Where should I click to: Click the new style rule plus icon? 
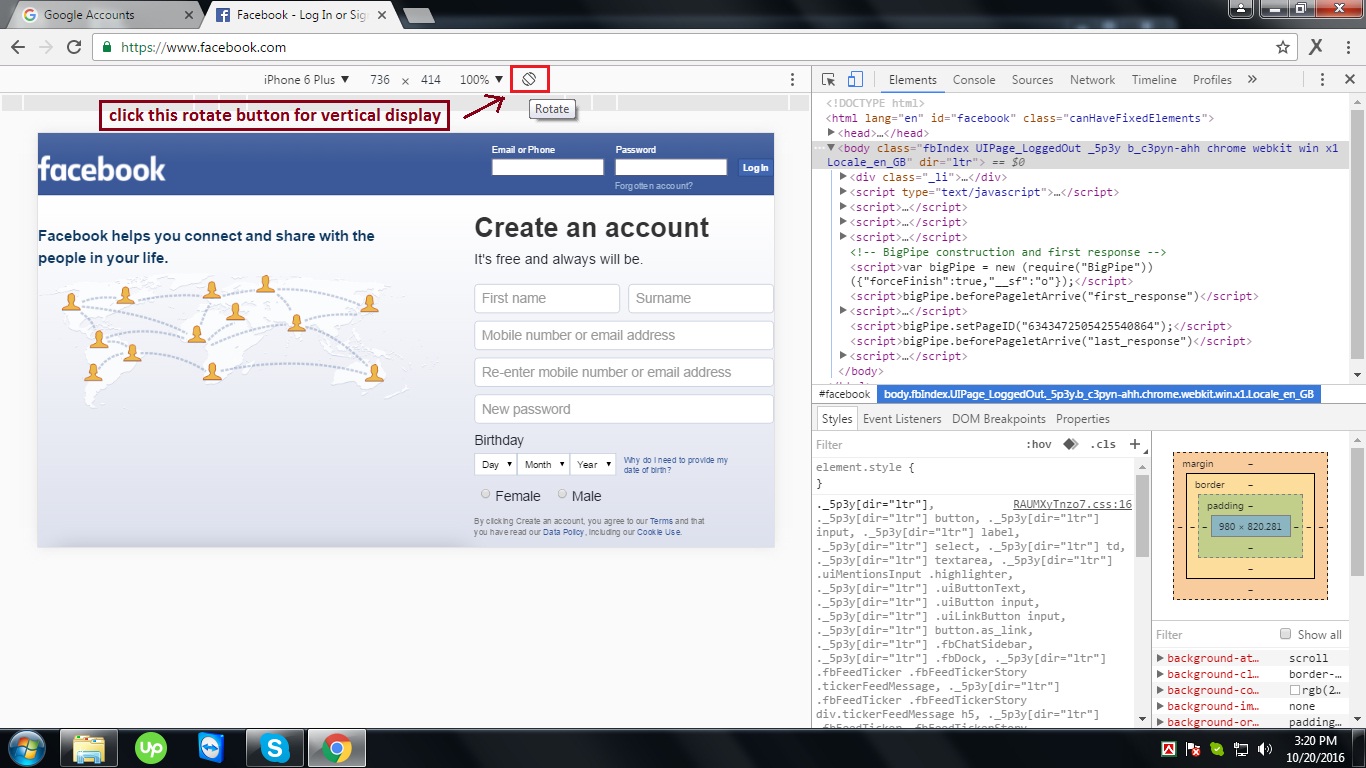[x=1135, y=444]
